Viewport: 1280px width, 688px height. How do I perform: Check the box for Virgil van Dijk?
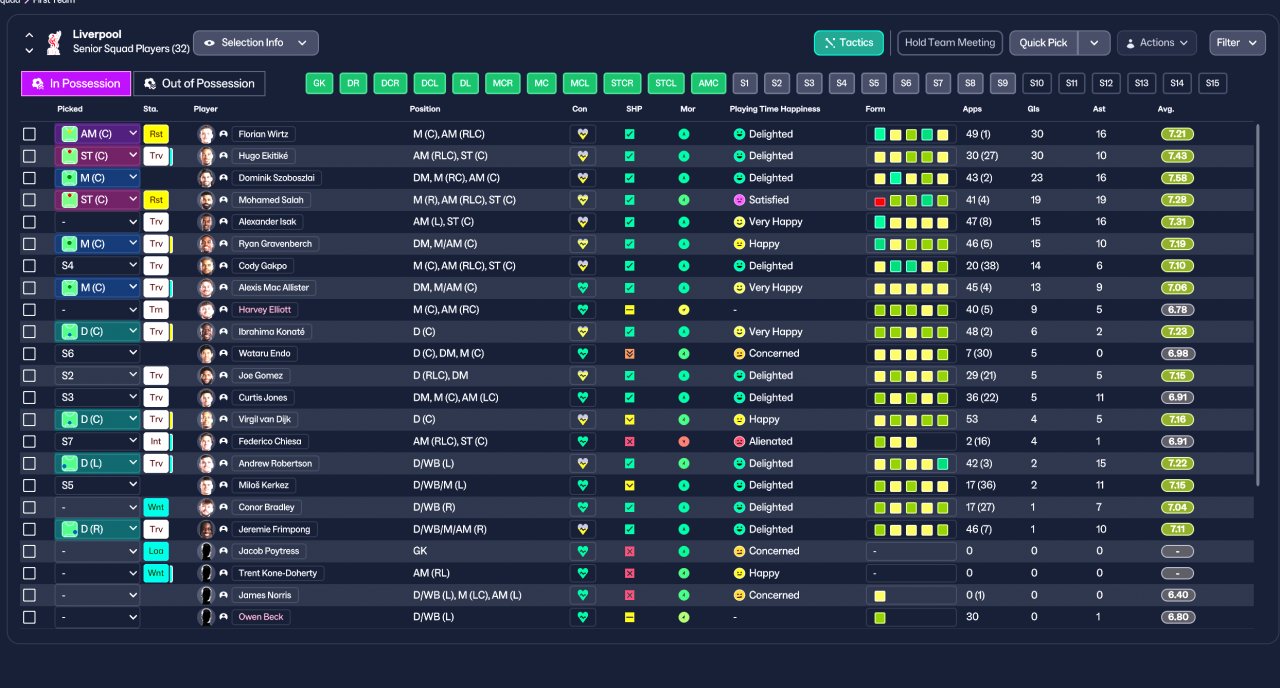pyautogui.click(x=29, y=419)
